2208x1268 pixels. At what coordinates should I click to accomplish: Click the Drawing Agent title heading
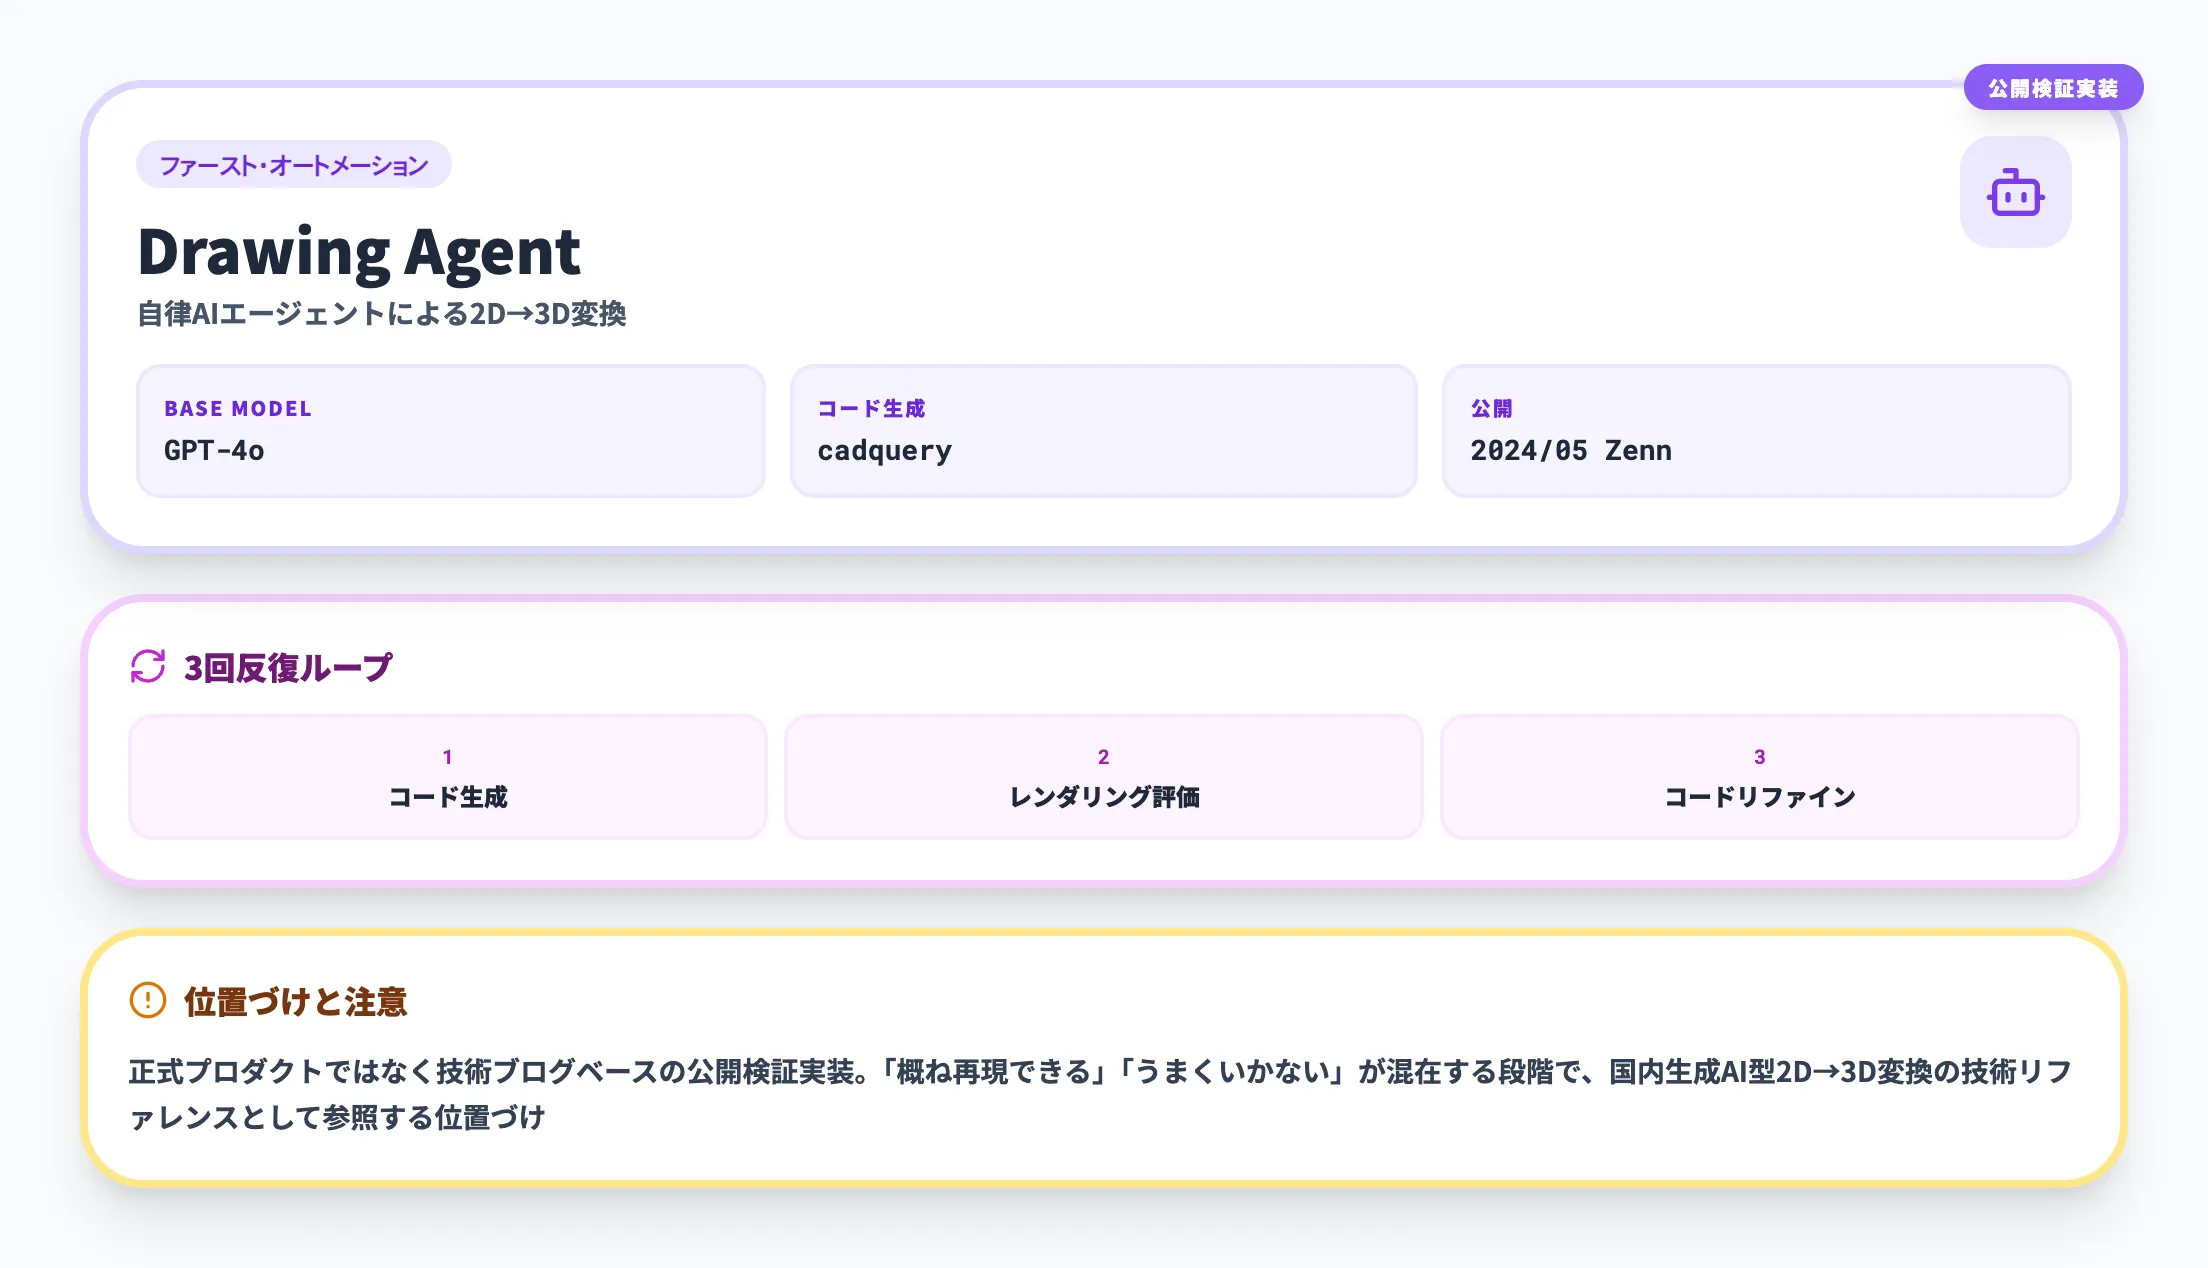pyautogui.click(x=360, y=252)
